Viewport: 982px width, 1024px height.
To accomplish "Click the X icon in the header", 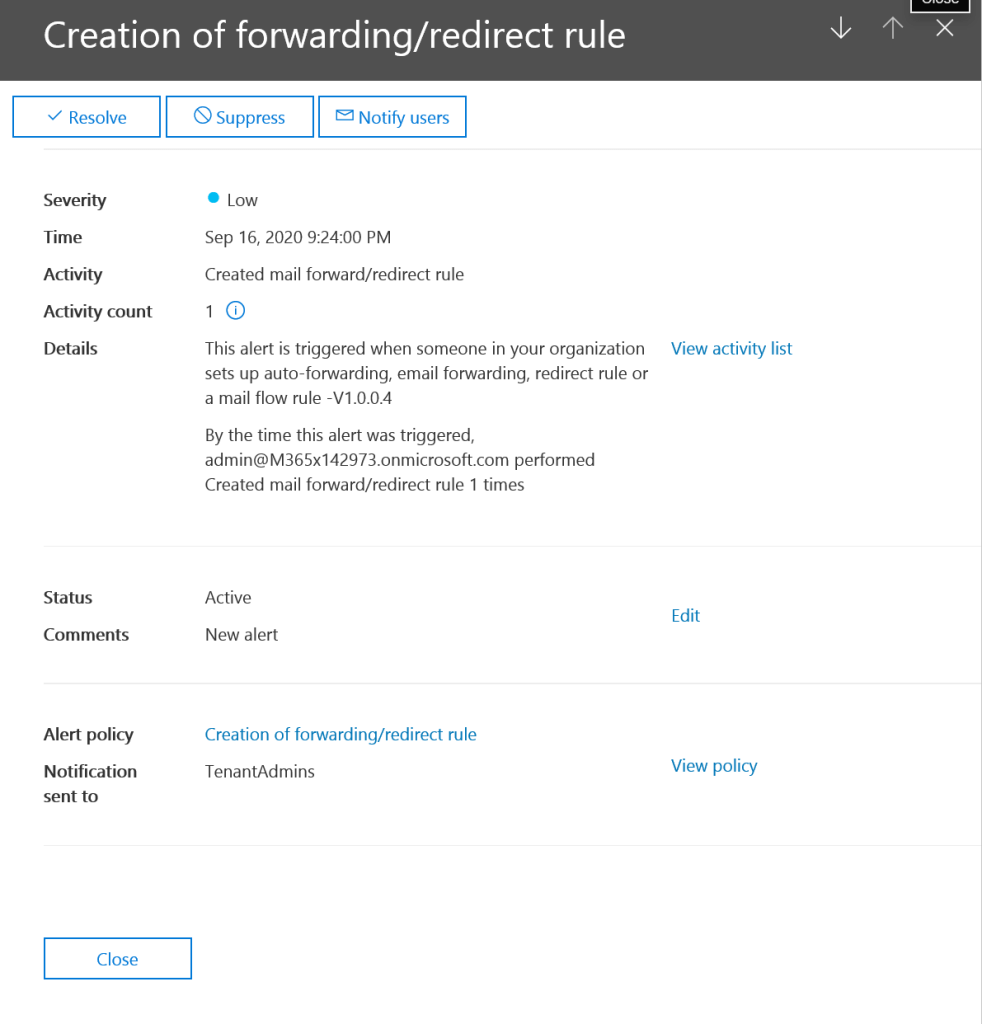I will tap(945, 29).
